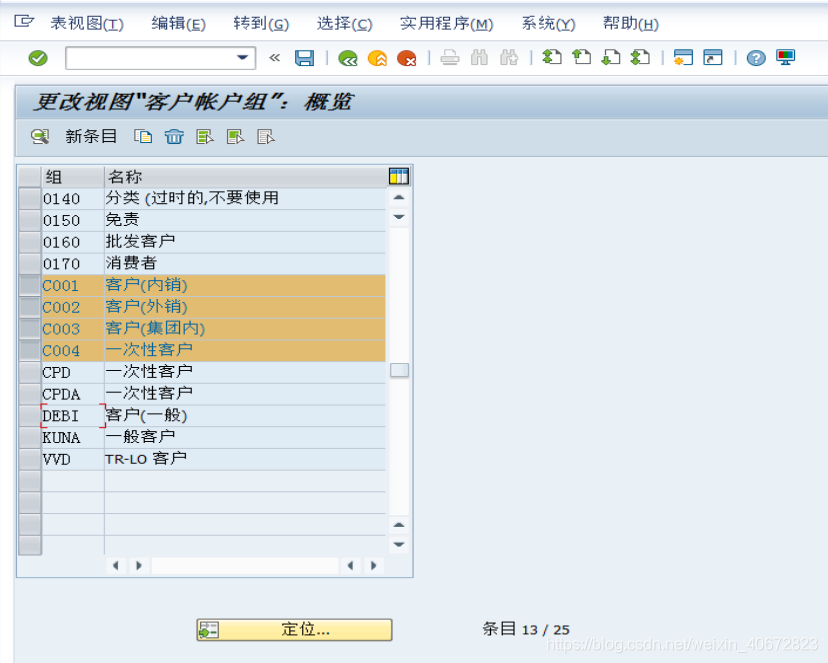Toggle row selector for 0160
The image size is (828, 663).
(30, 242)
